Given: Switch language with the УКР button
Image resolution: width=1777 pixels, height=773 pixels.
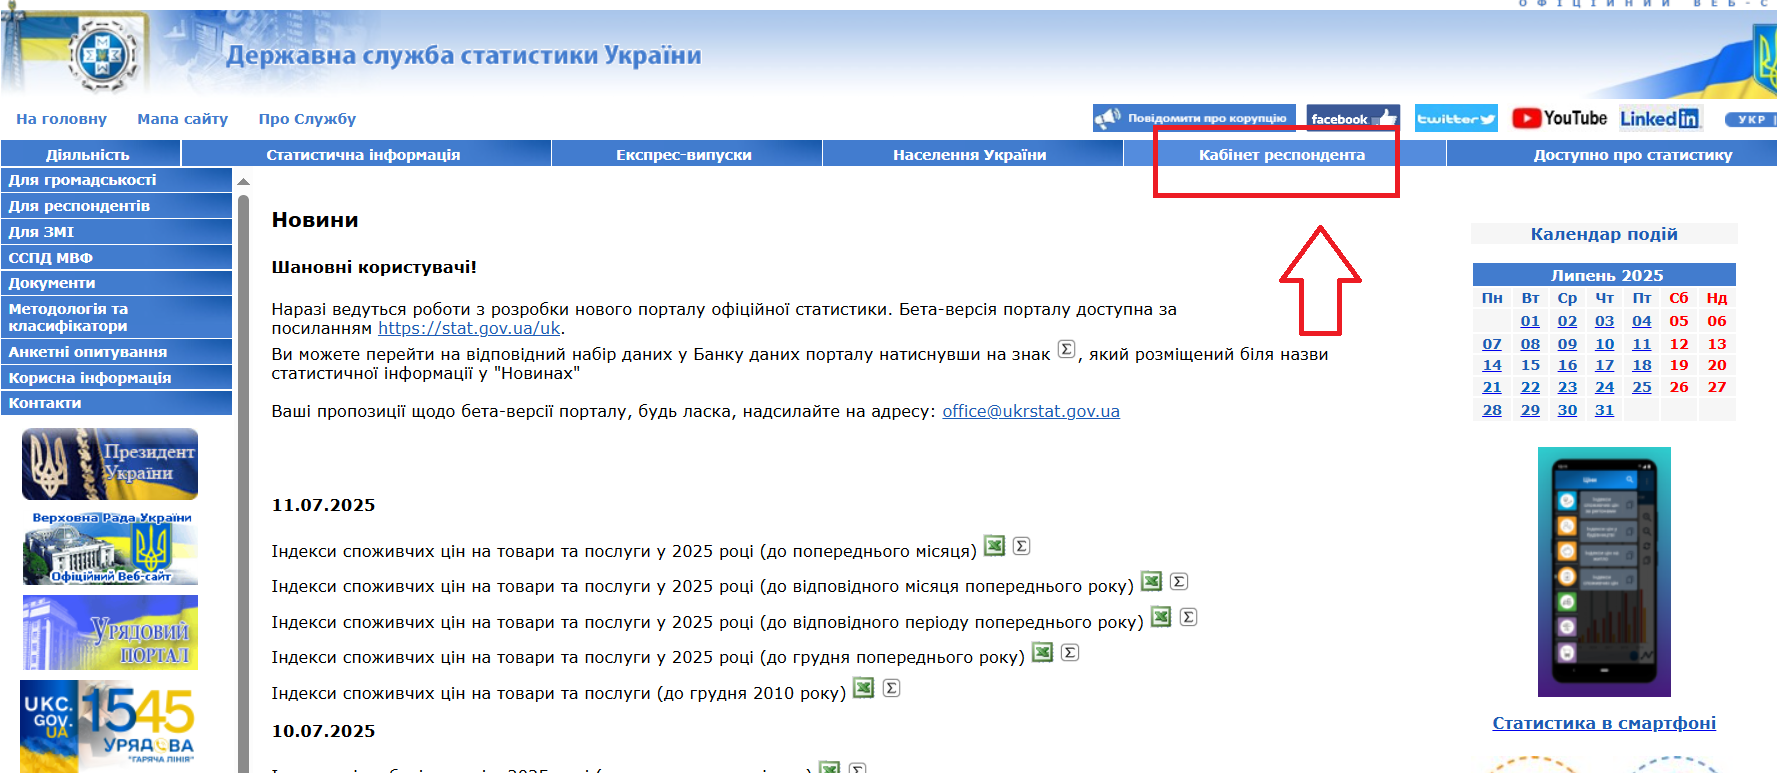Looking at the screenshot, I should [1750, 119].
